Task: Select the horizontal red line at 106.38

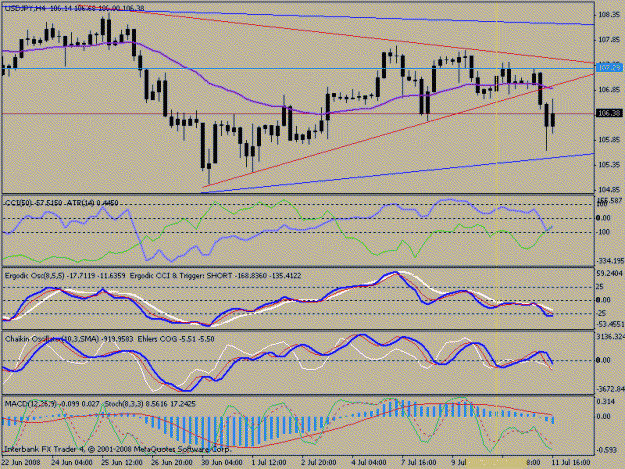Action: click(298, 114)
